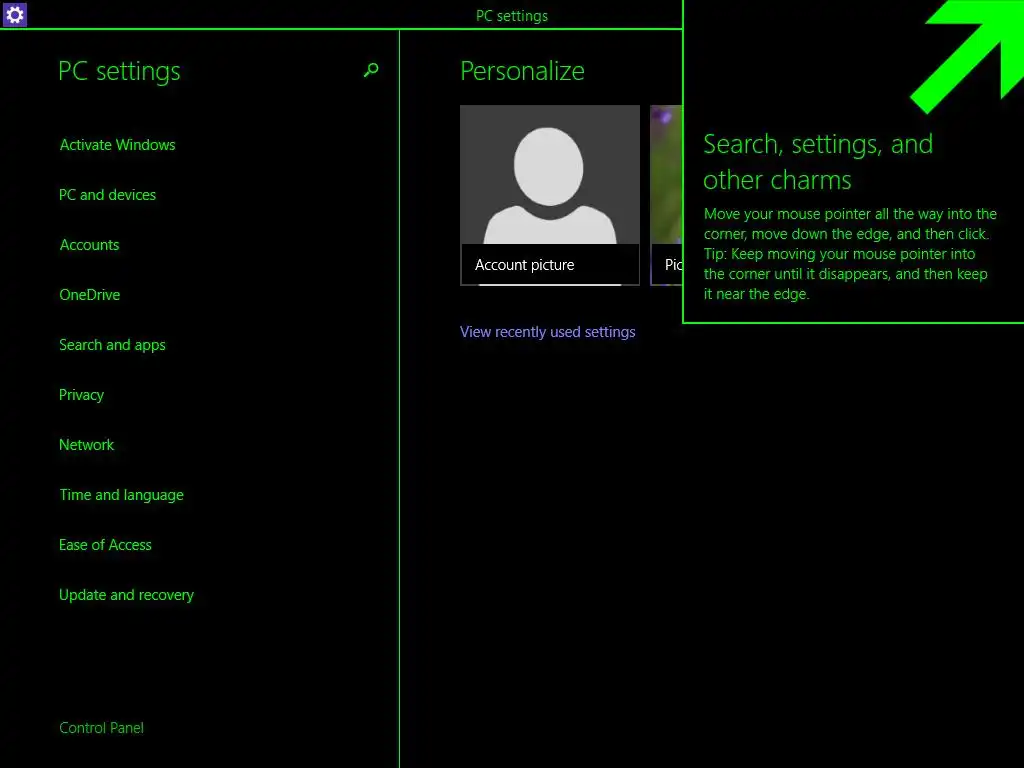The image size is (1024, 768).
Task: Click the PC settings pane heading
Action: click(119, 71)
